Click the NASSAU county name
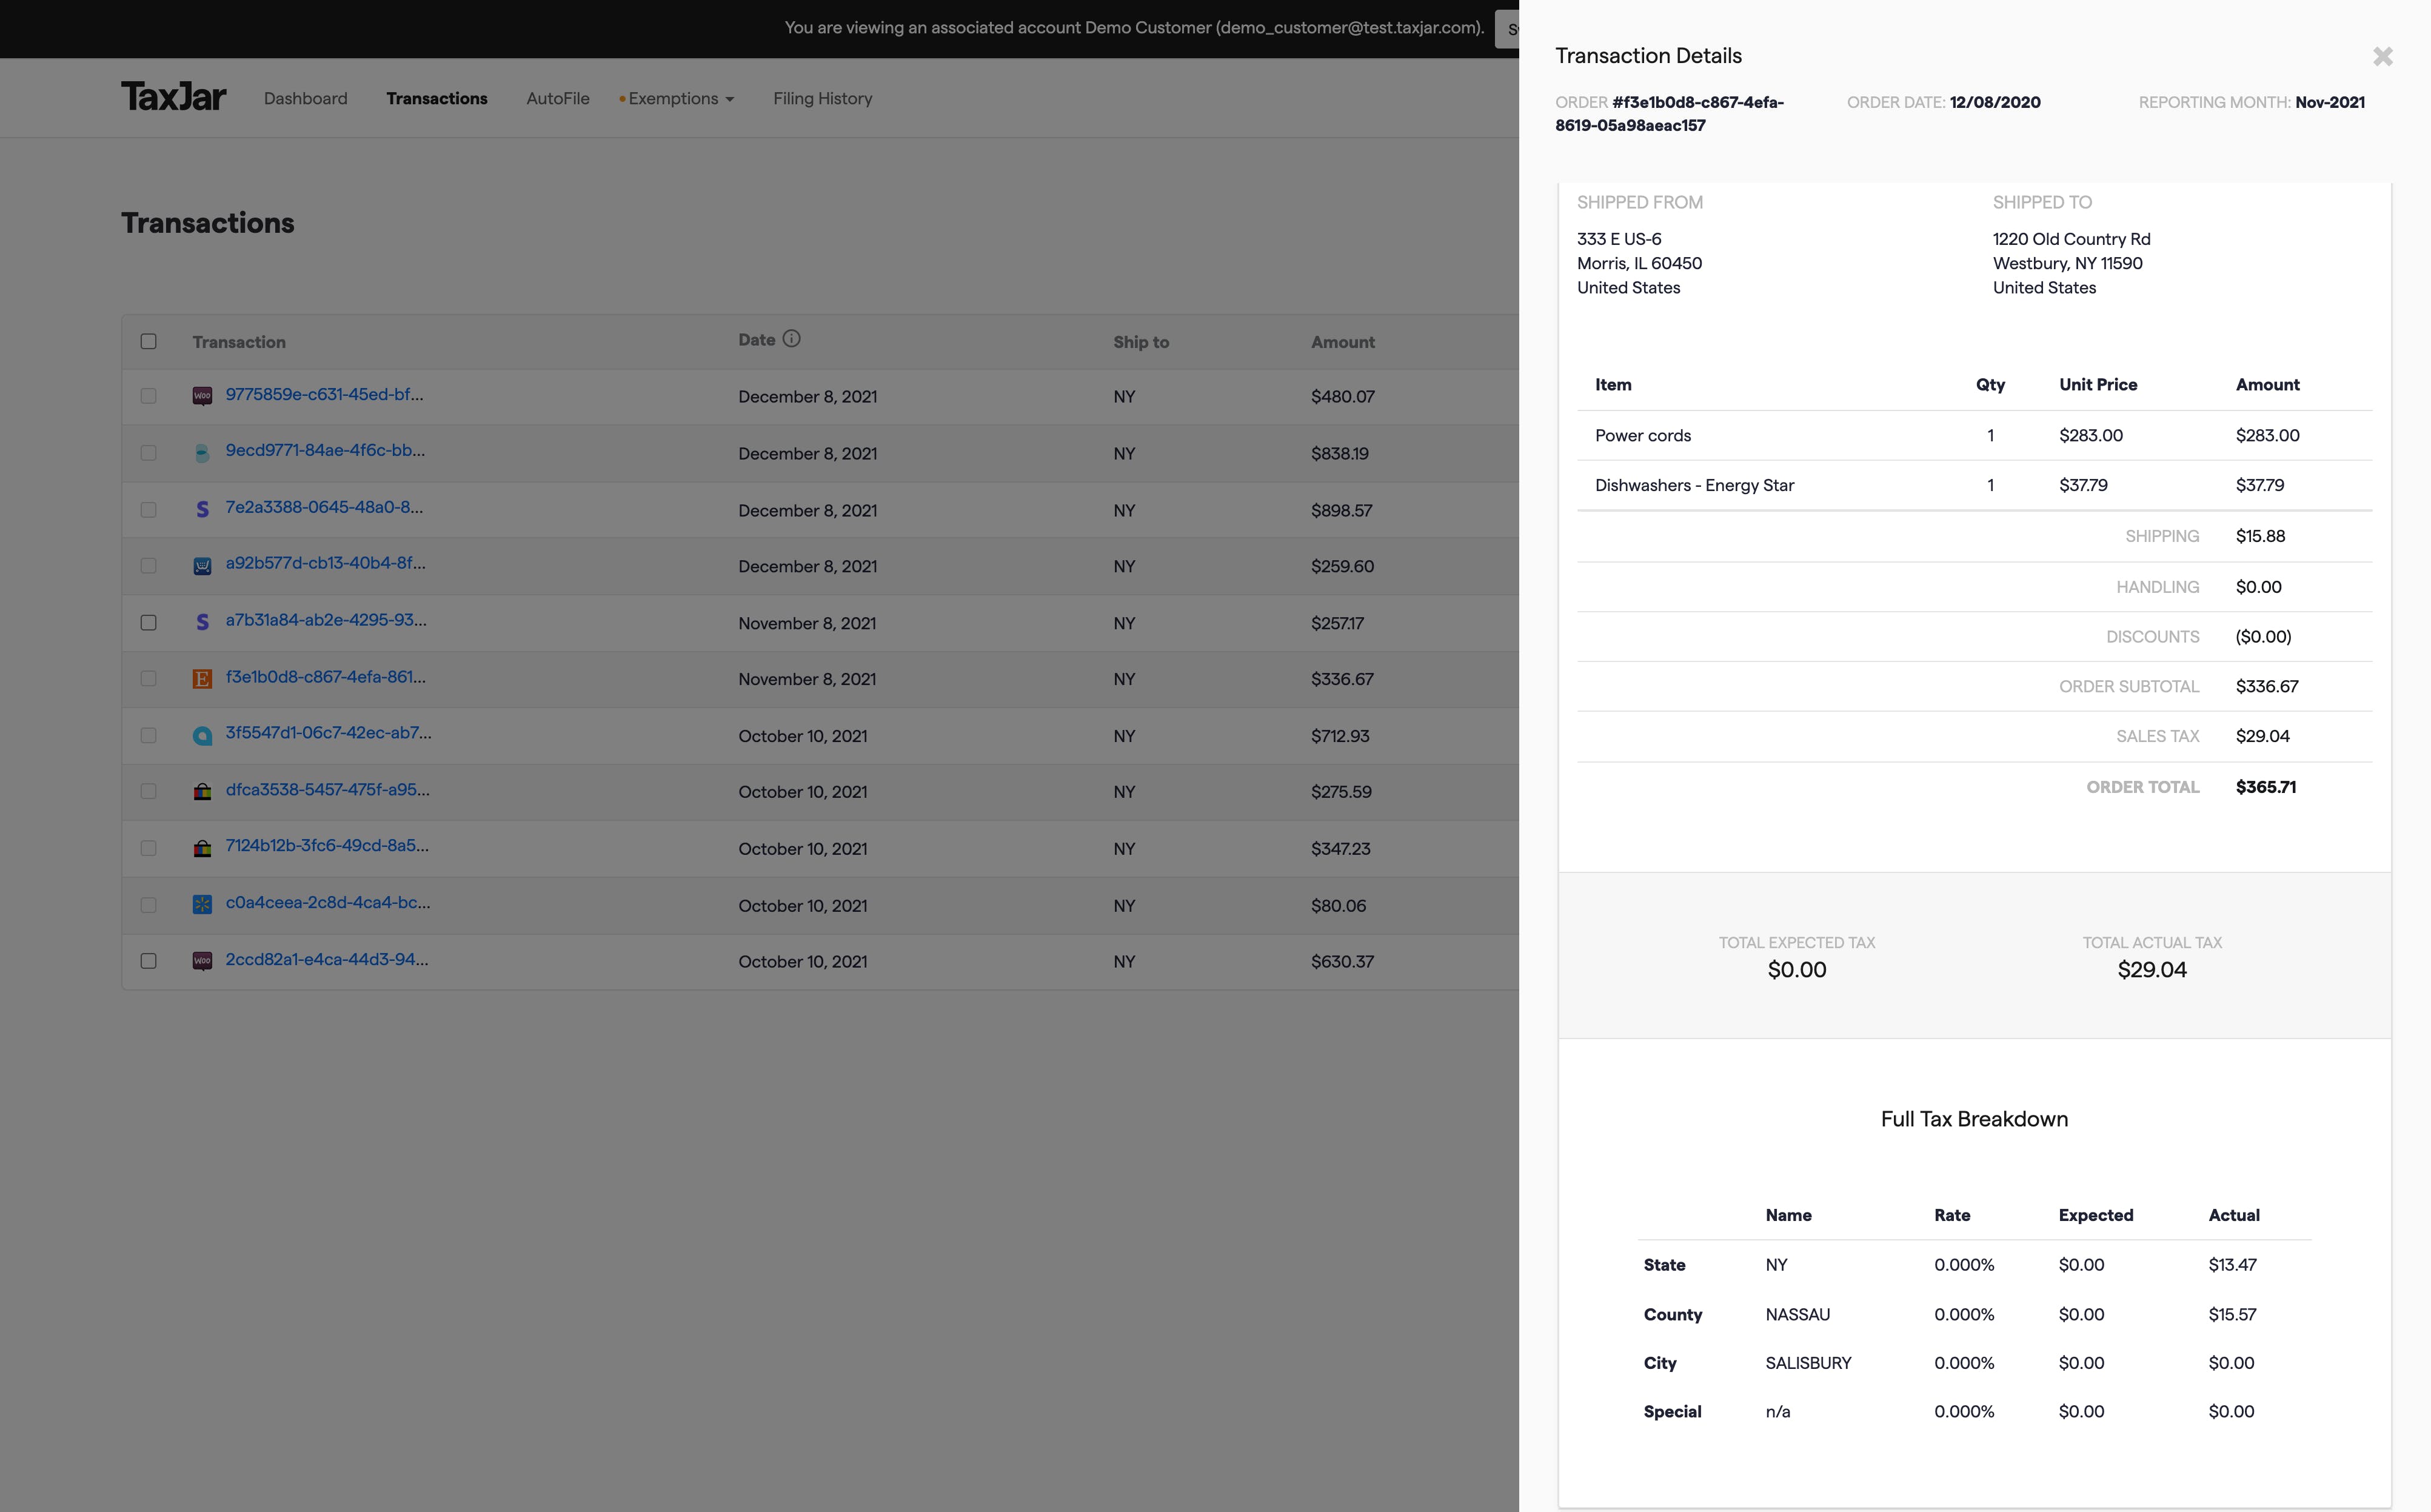 (x=1797, y=1315)
